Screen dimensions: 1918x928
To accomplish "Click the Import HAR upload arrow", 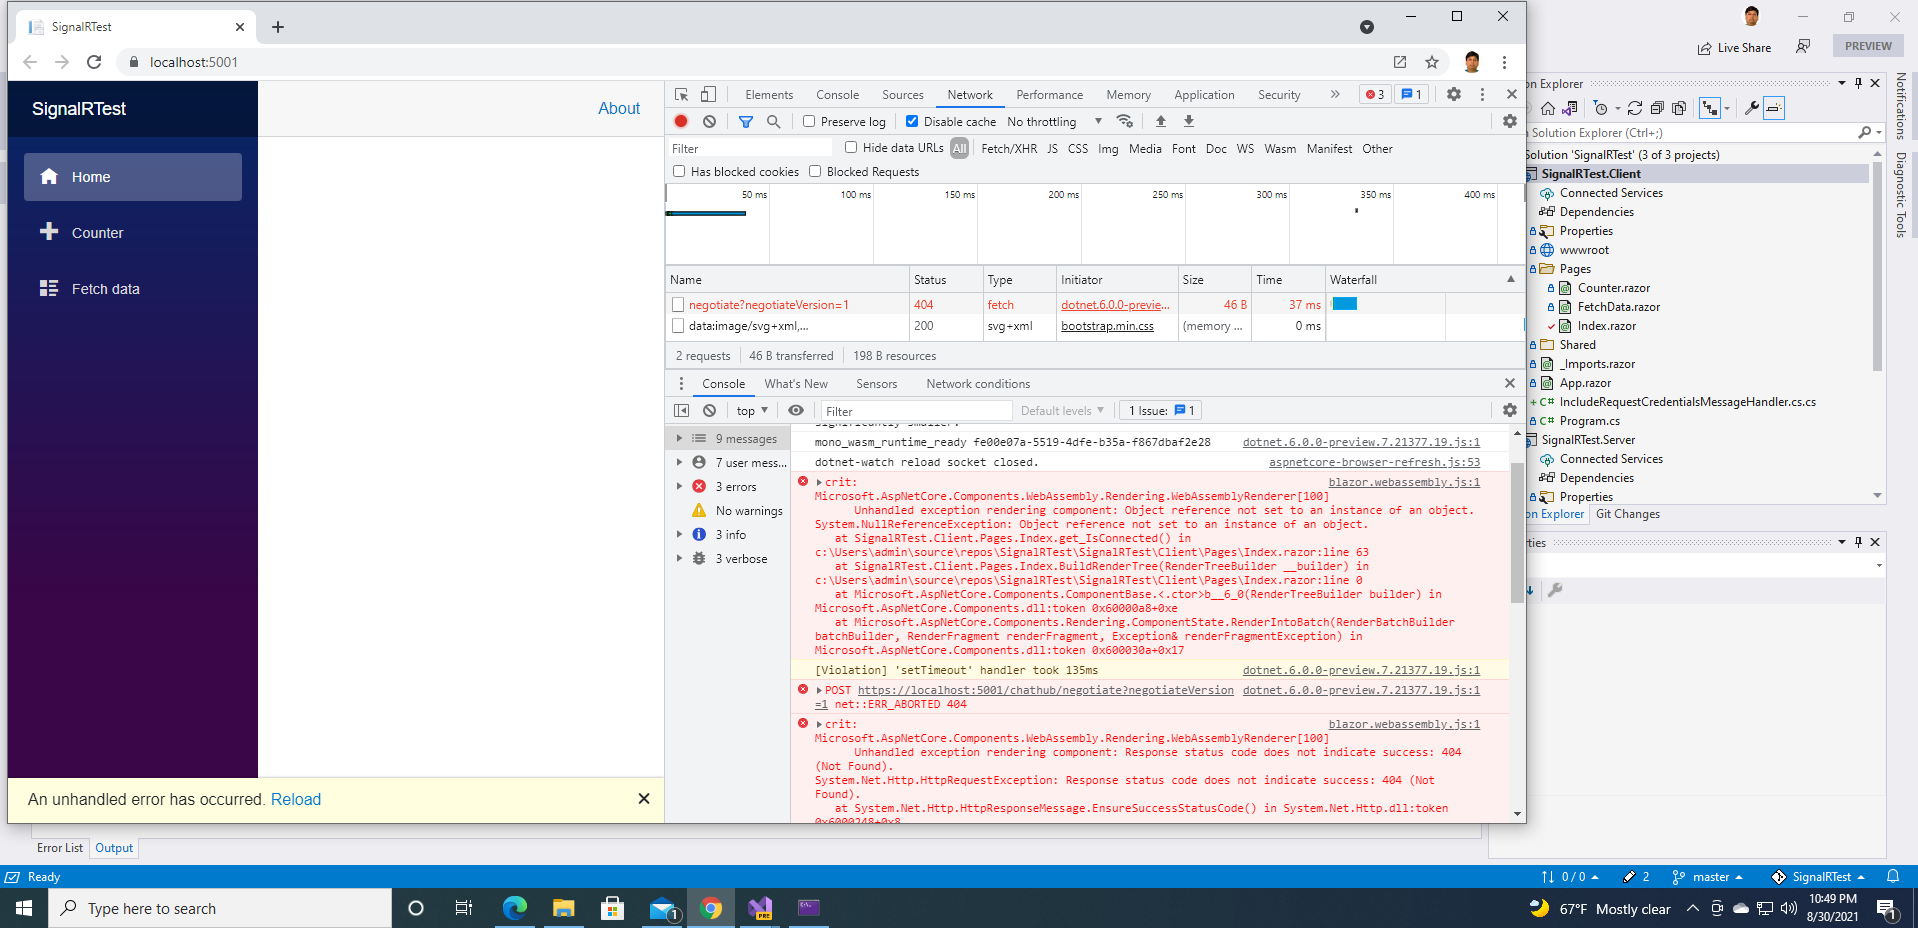I will tap(1161, 121).
